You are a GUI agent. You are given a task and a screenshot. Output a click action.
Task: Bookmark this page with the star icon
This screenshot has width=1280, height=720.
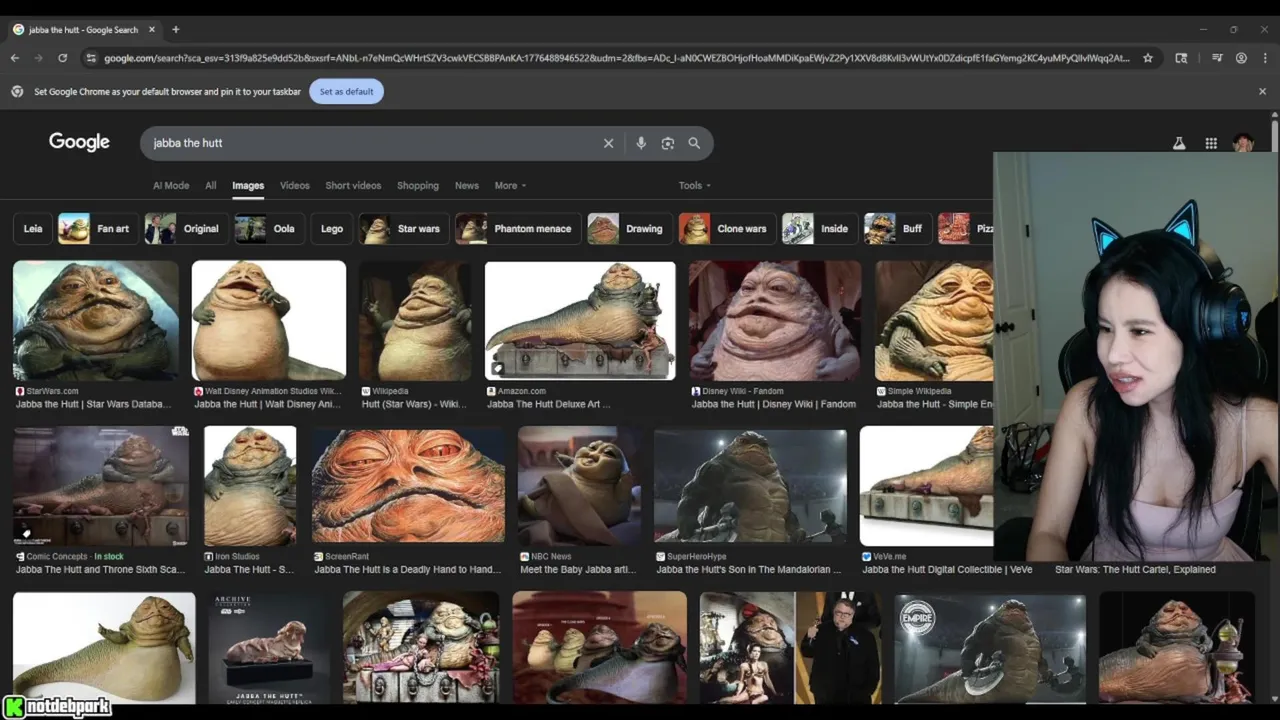1148,58
